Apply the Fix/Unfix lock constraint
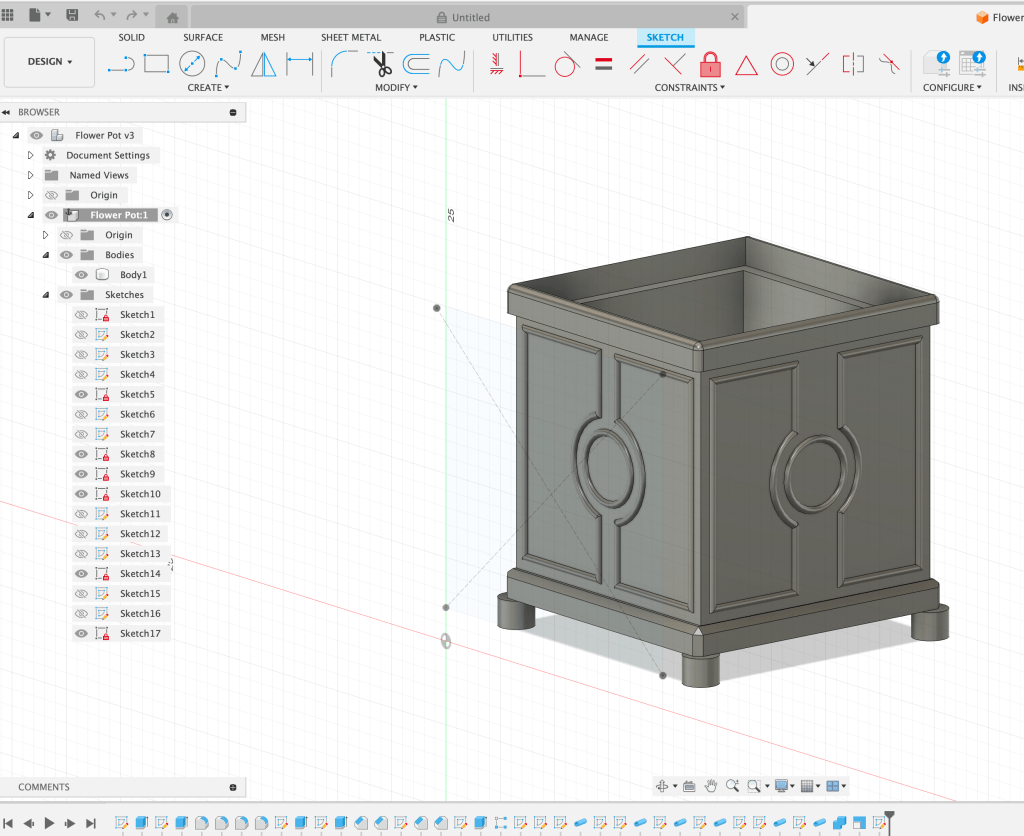Screen dimensions: 1024x836 710,65
